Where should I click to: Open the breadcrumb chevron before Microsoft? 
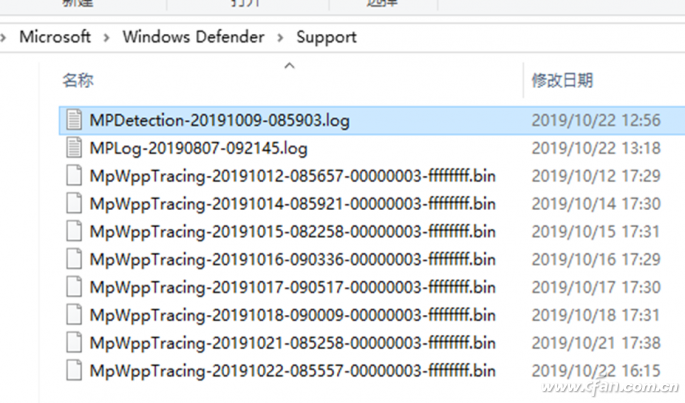[x=6, y=38]
